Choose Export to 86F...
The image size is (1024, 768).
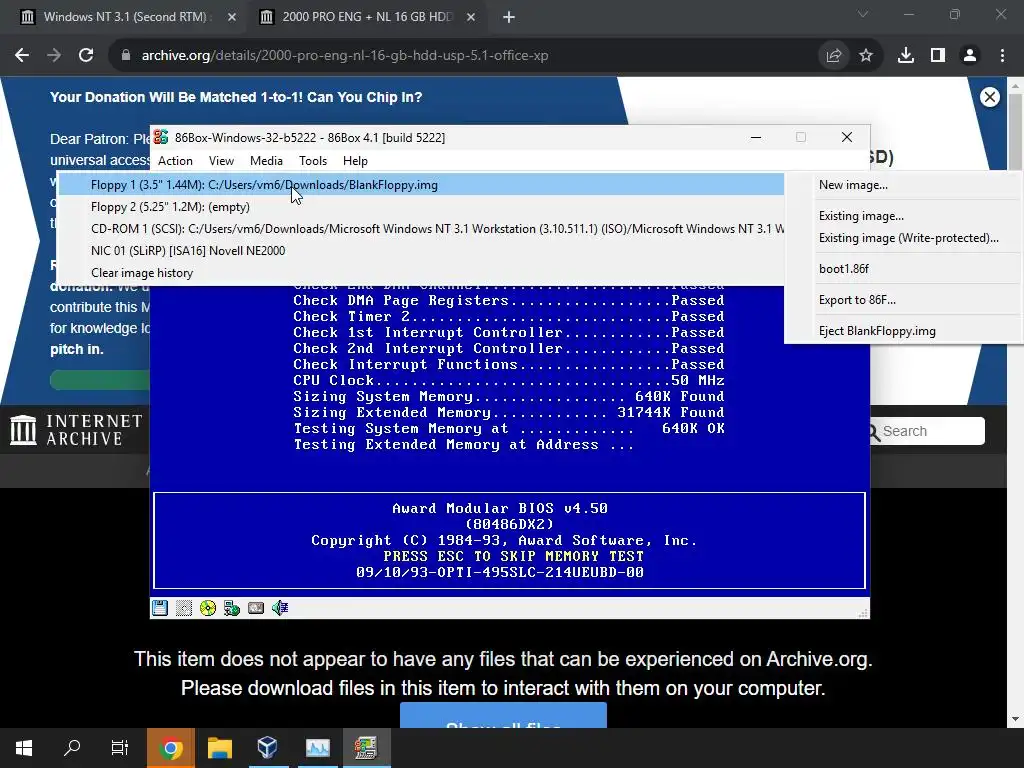pyautogui.click(x=903, y=300)
